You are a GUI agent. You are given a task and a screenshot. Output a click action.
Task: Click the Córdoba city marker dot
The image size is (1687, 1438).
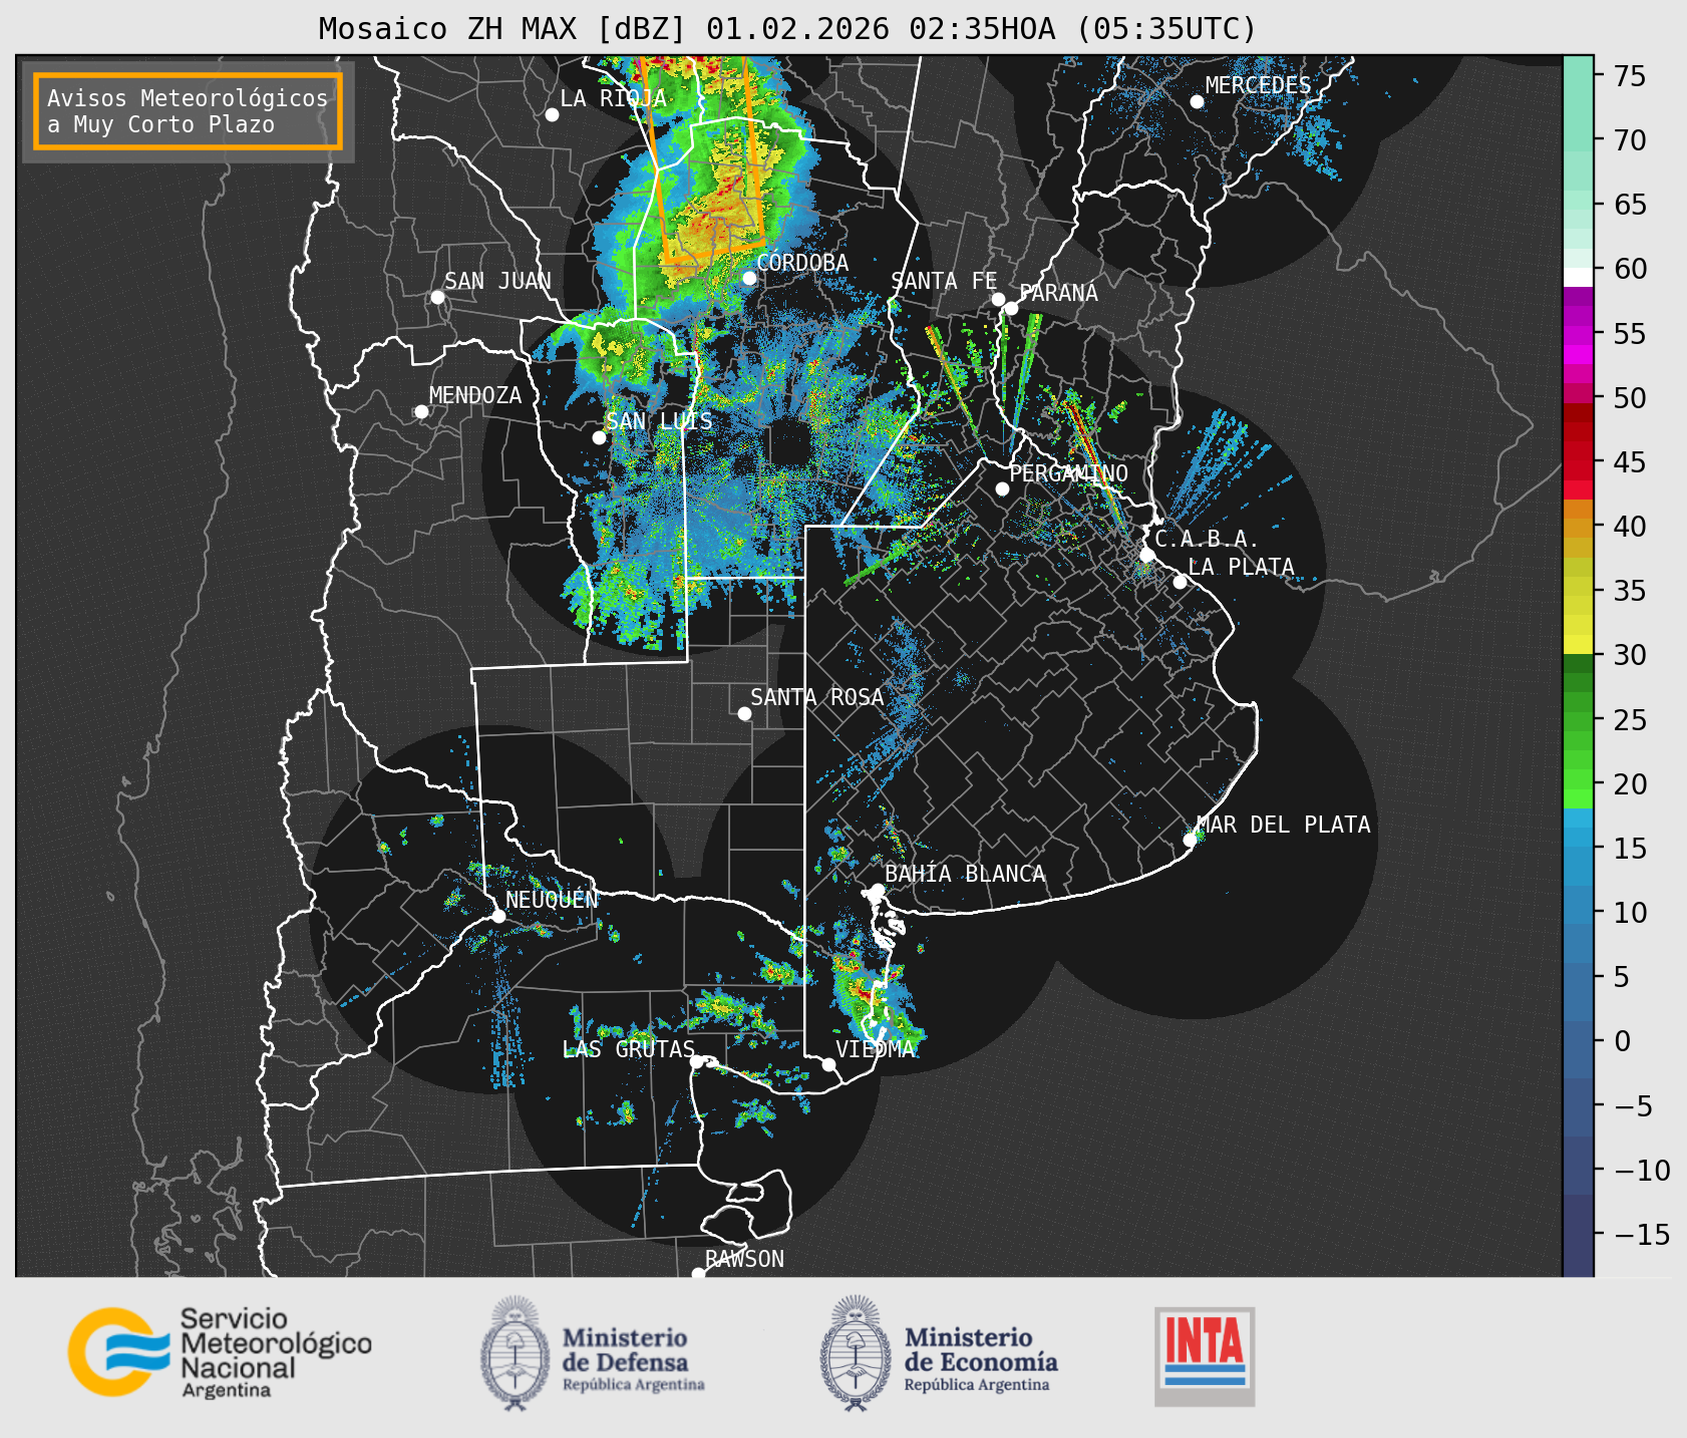[x=749, y=278]
